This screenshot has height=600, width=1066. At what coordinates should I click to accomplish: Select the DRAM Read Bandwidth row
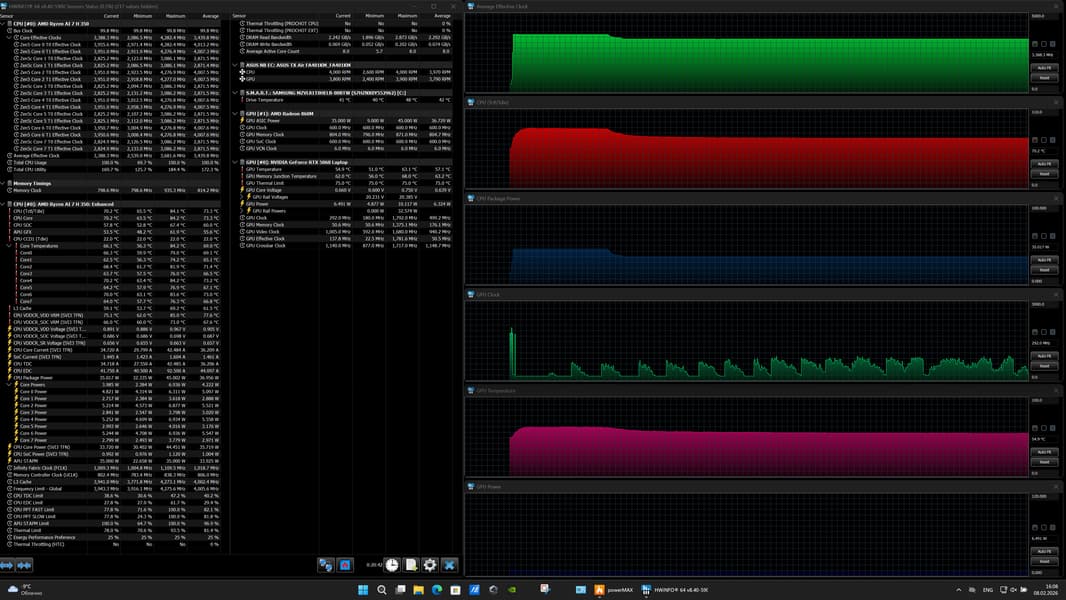point(343,37)
